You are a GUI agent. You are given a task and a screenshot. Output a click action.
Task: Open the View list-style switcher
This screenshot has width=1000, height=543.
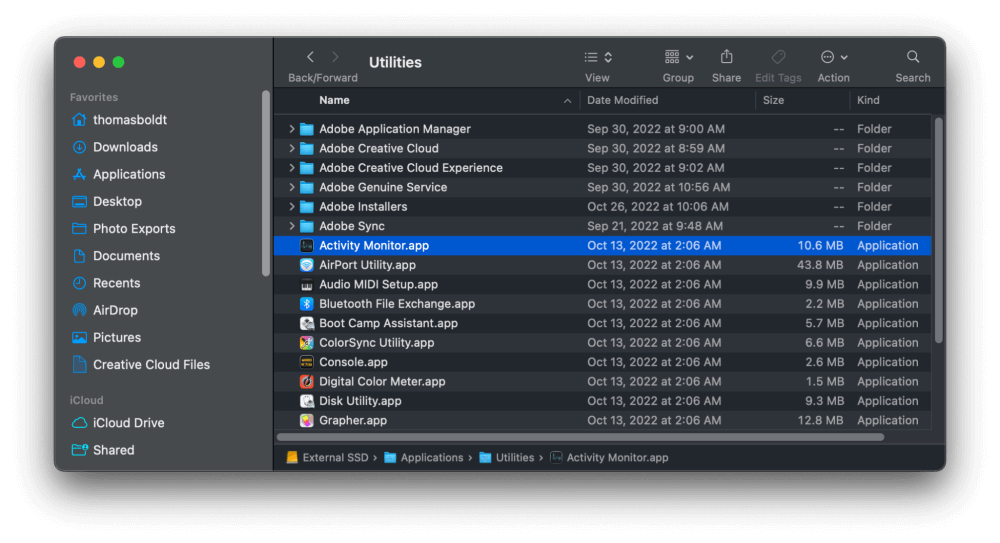(598, 57)
